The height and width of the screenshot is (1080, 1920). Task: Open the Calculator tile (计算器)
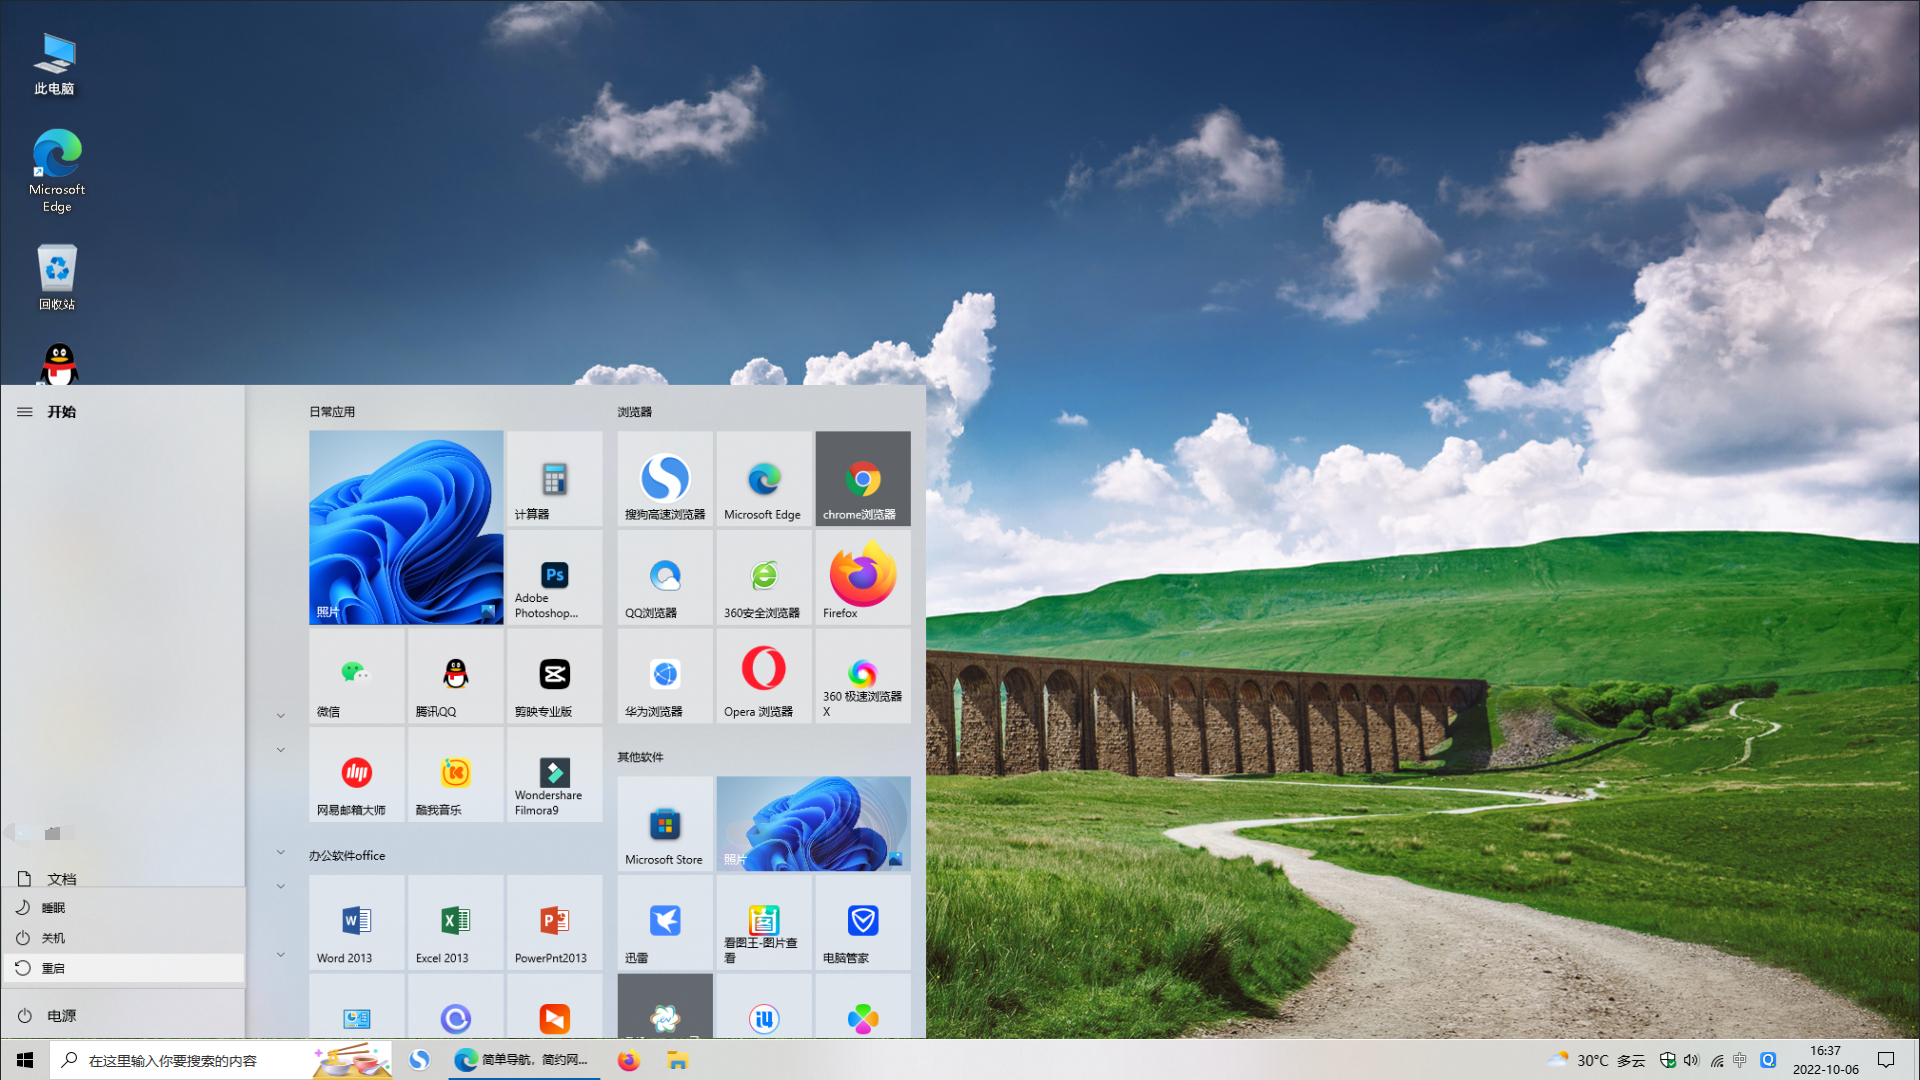click(554, 479)
